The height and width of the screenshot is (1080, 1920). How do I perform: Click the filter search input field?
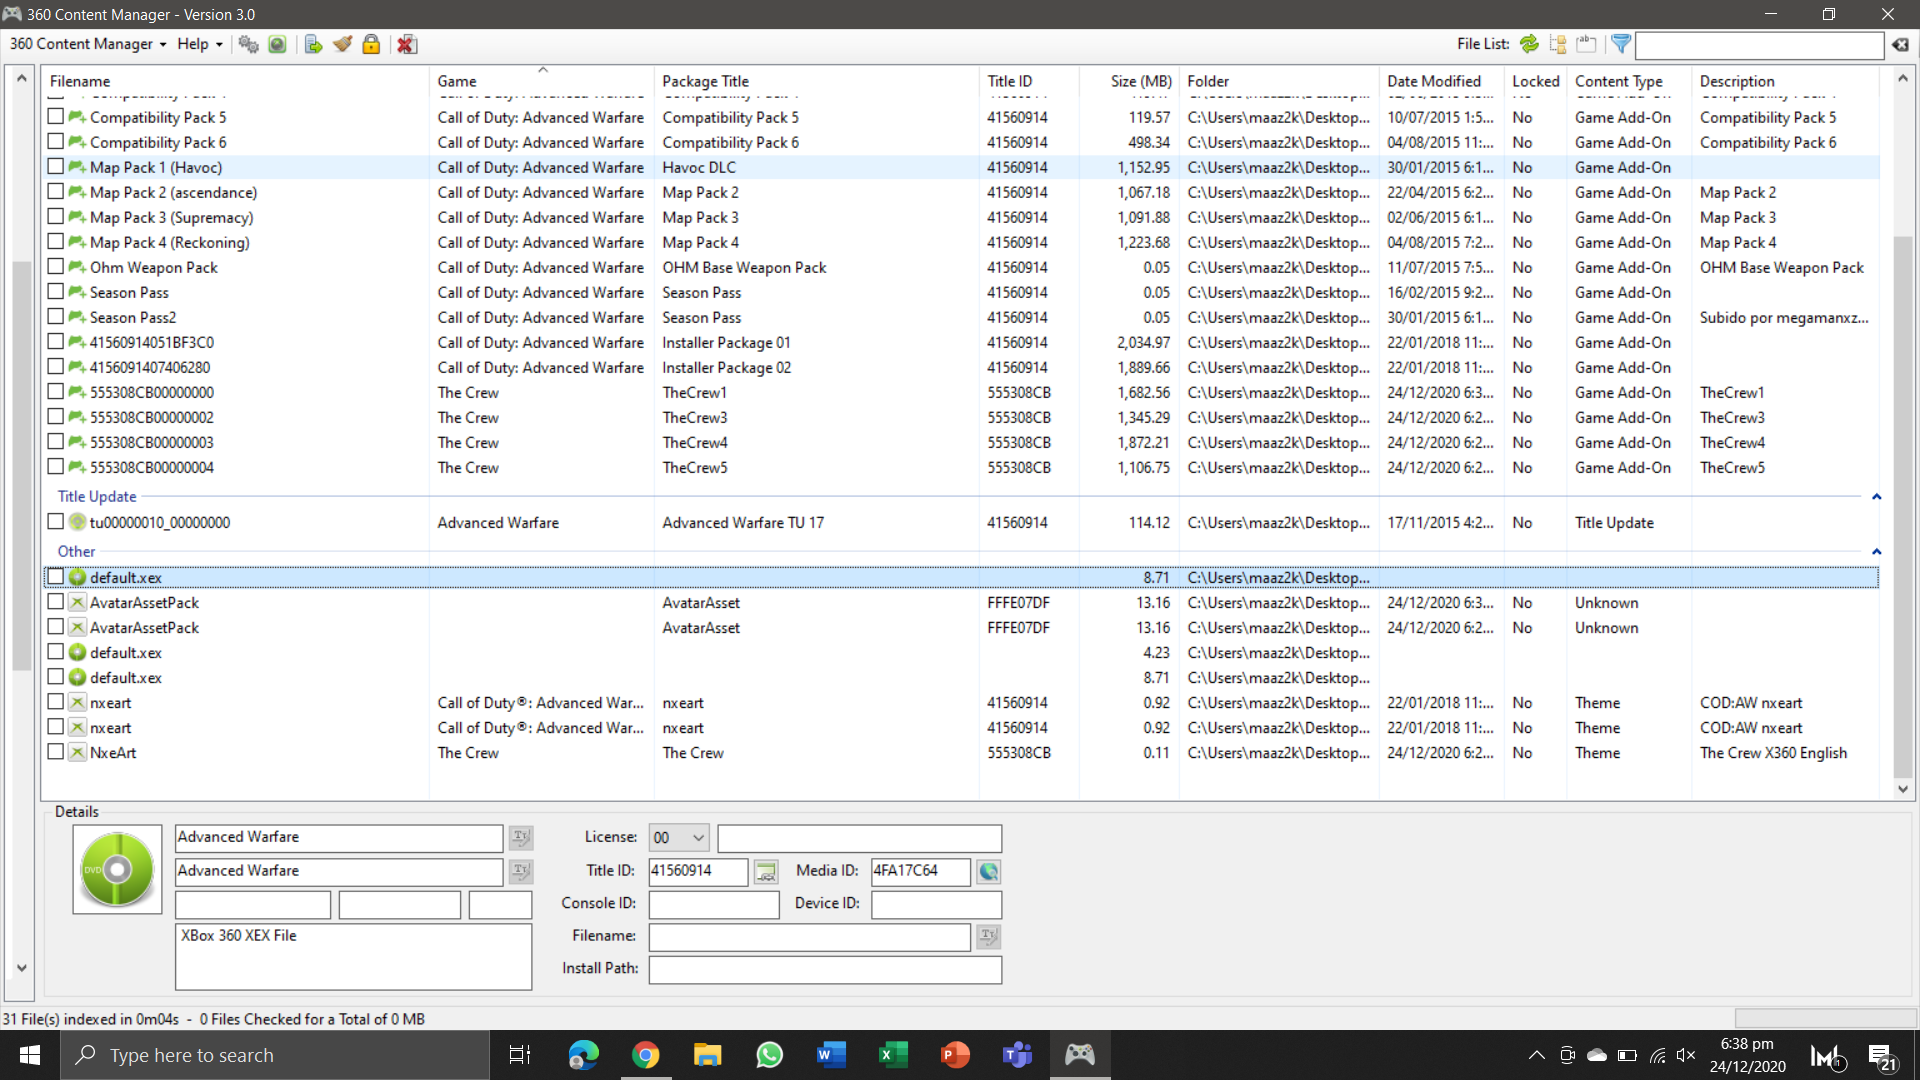[1760, 45]
